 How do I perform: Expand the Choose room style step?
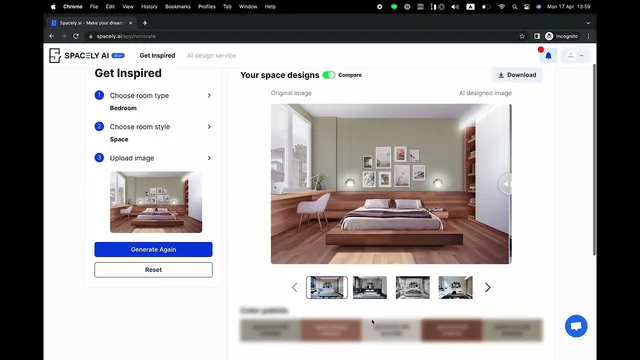153,127
